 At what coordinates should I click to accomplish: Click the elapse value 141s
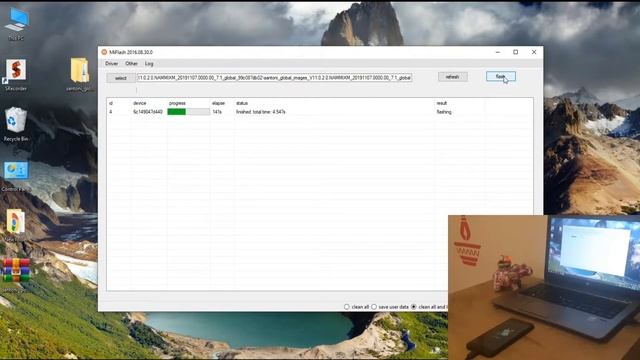[x=217, y=112]
